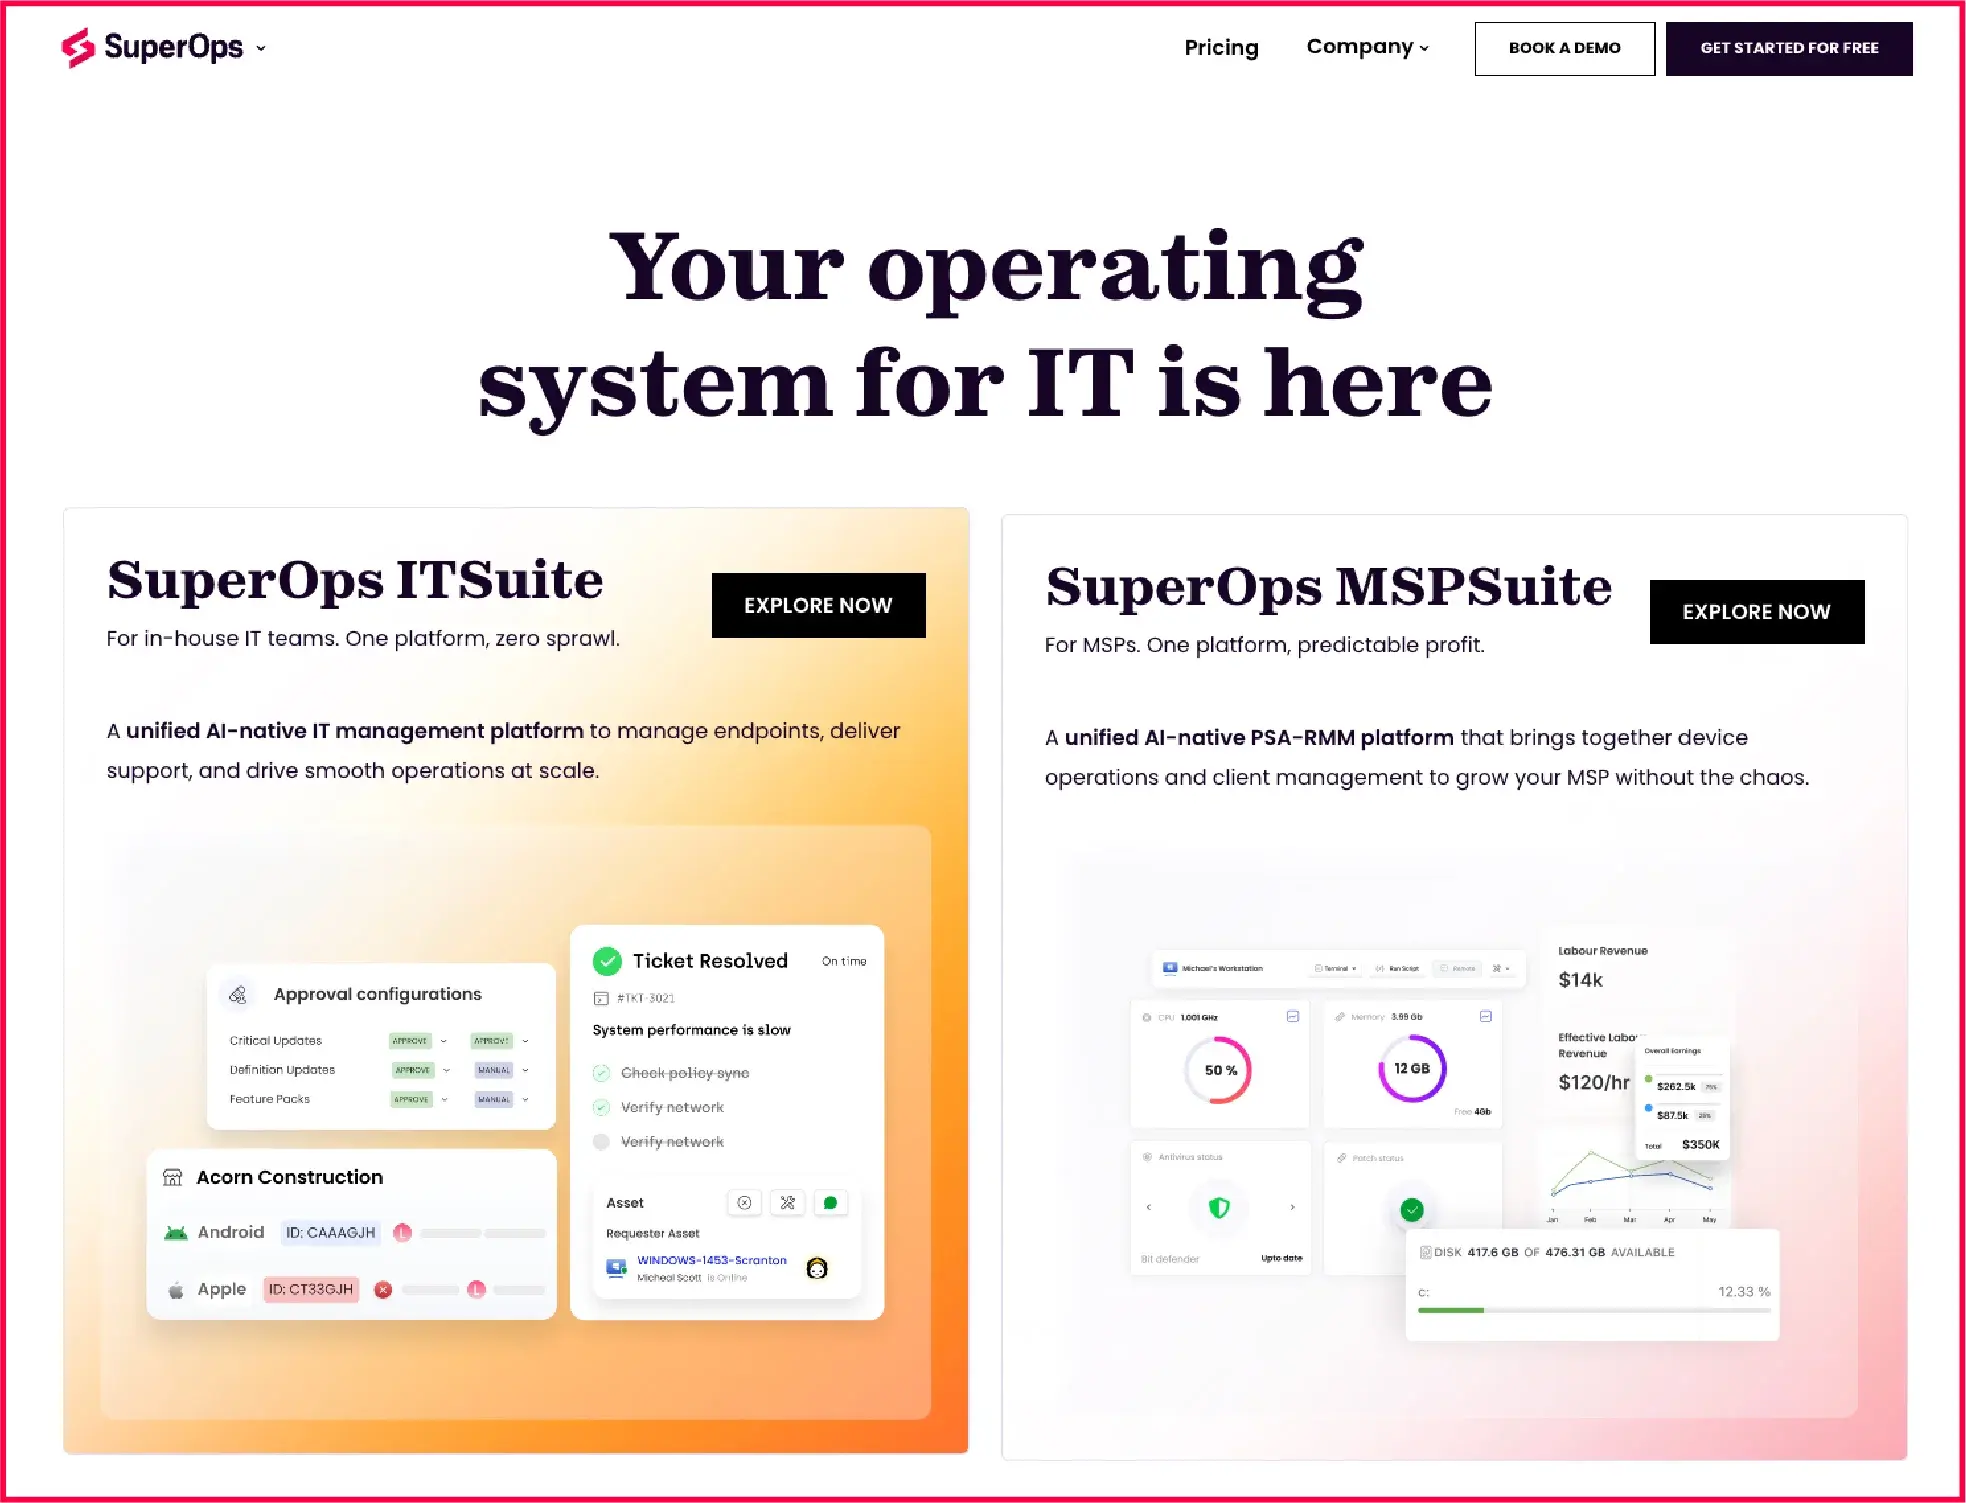Click the Michael's Workstation monitor icon

coord(1170,968)
